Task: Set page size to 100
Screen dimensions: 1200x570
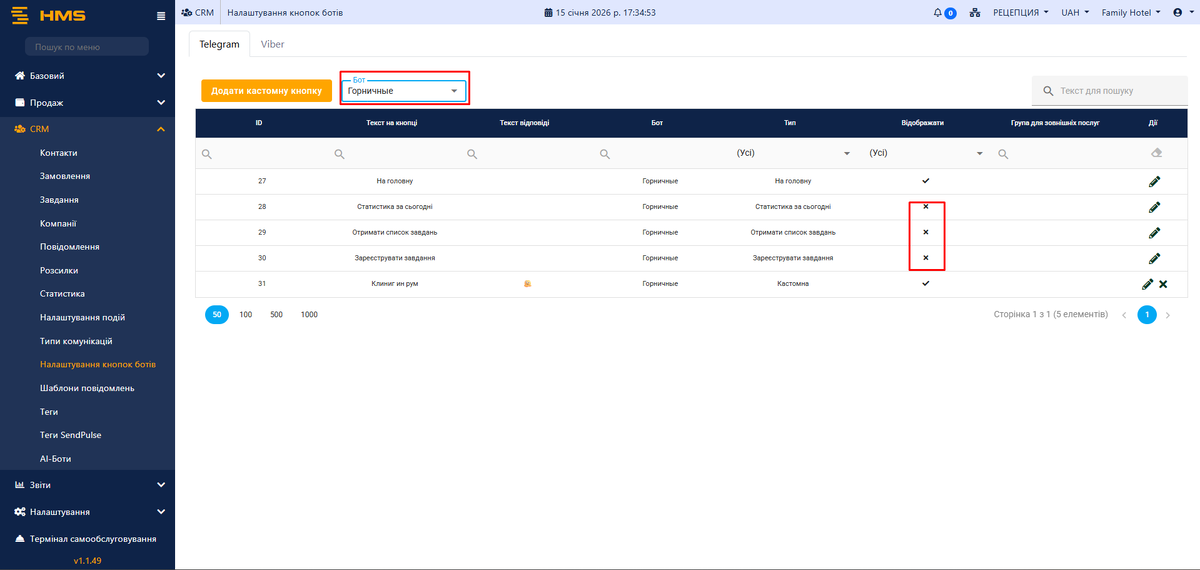Action: coord(245,314)
